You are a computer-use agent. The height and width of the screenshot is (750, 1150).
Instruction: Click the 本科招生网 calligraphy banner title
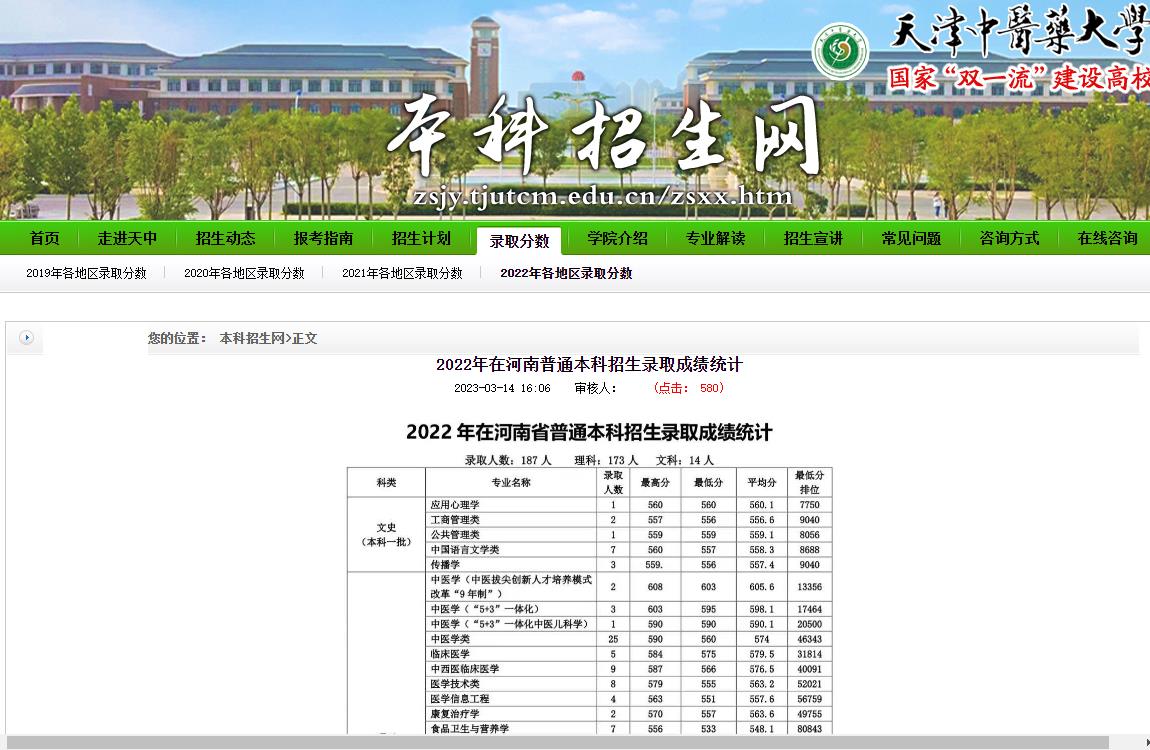coord(603,136)
